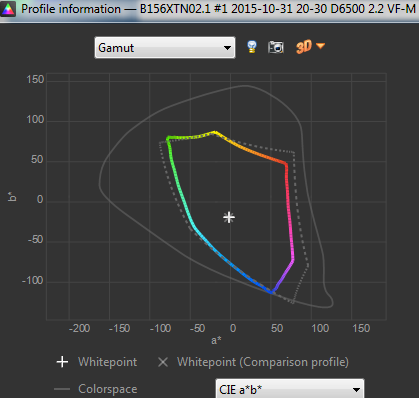This screenshot has width=420, height=399.
Task: Click the b* axis label
Action: pyautogui.click(x=12, y=196)
